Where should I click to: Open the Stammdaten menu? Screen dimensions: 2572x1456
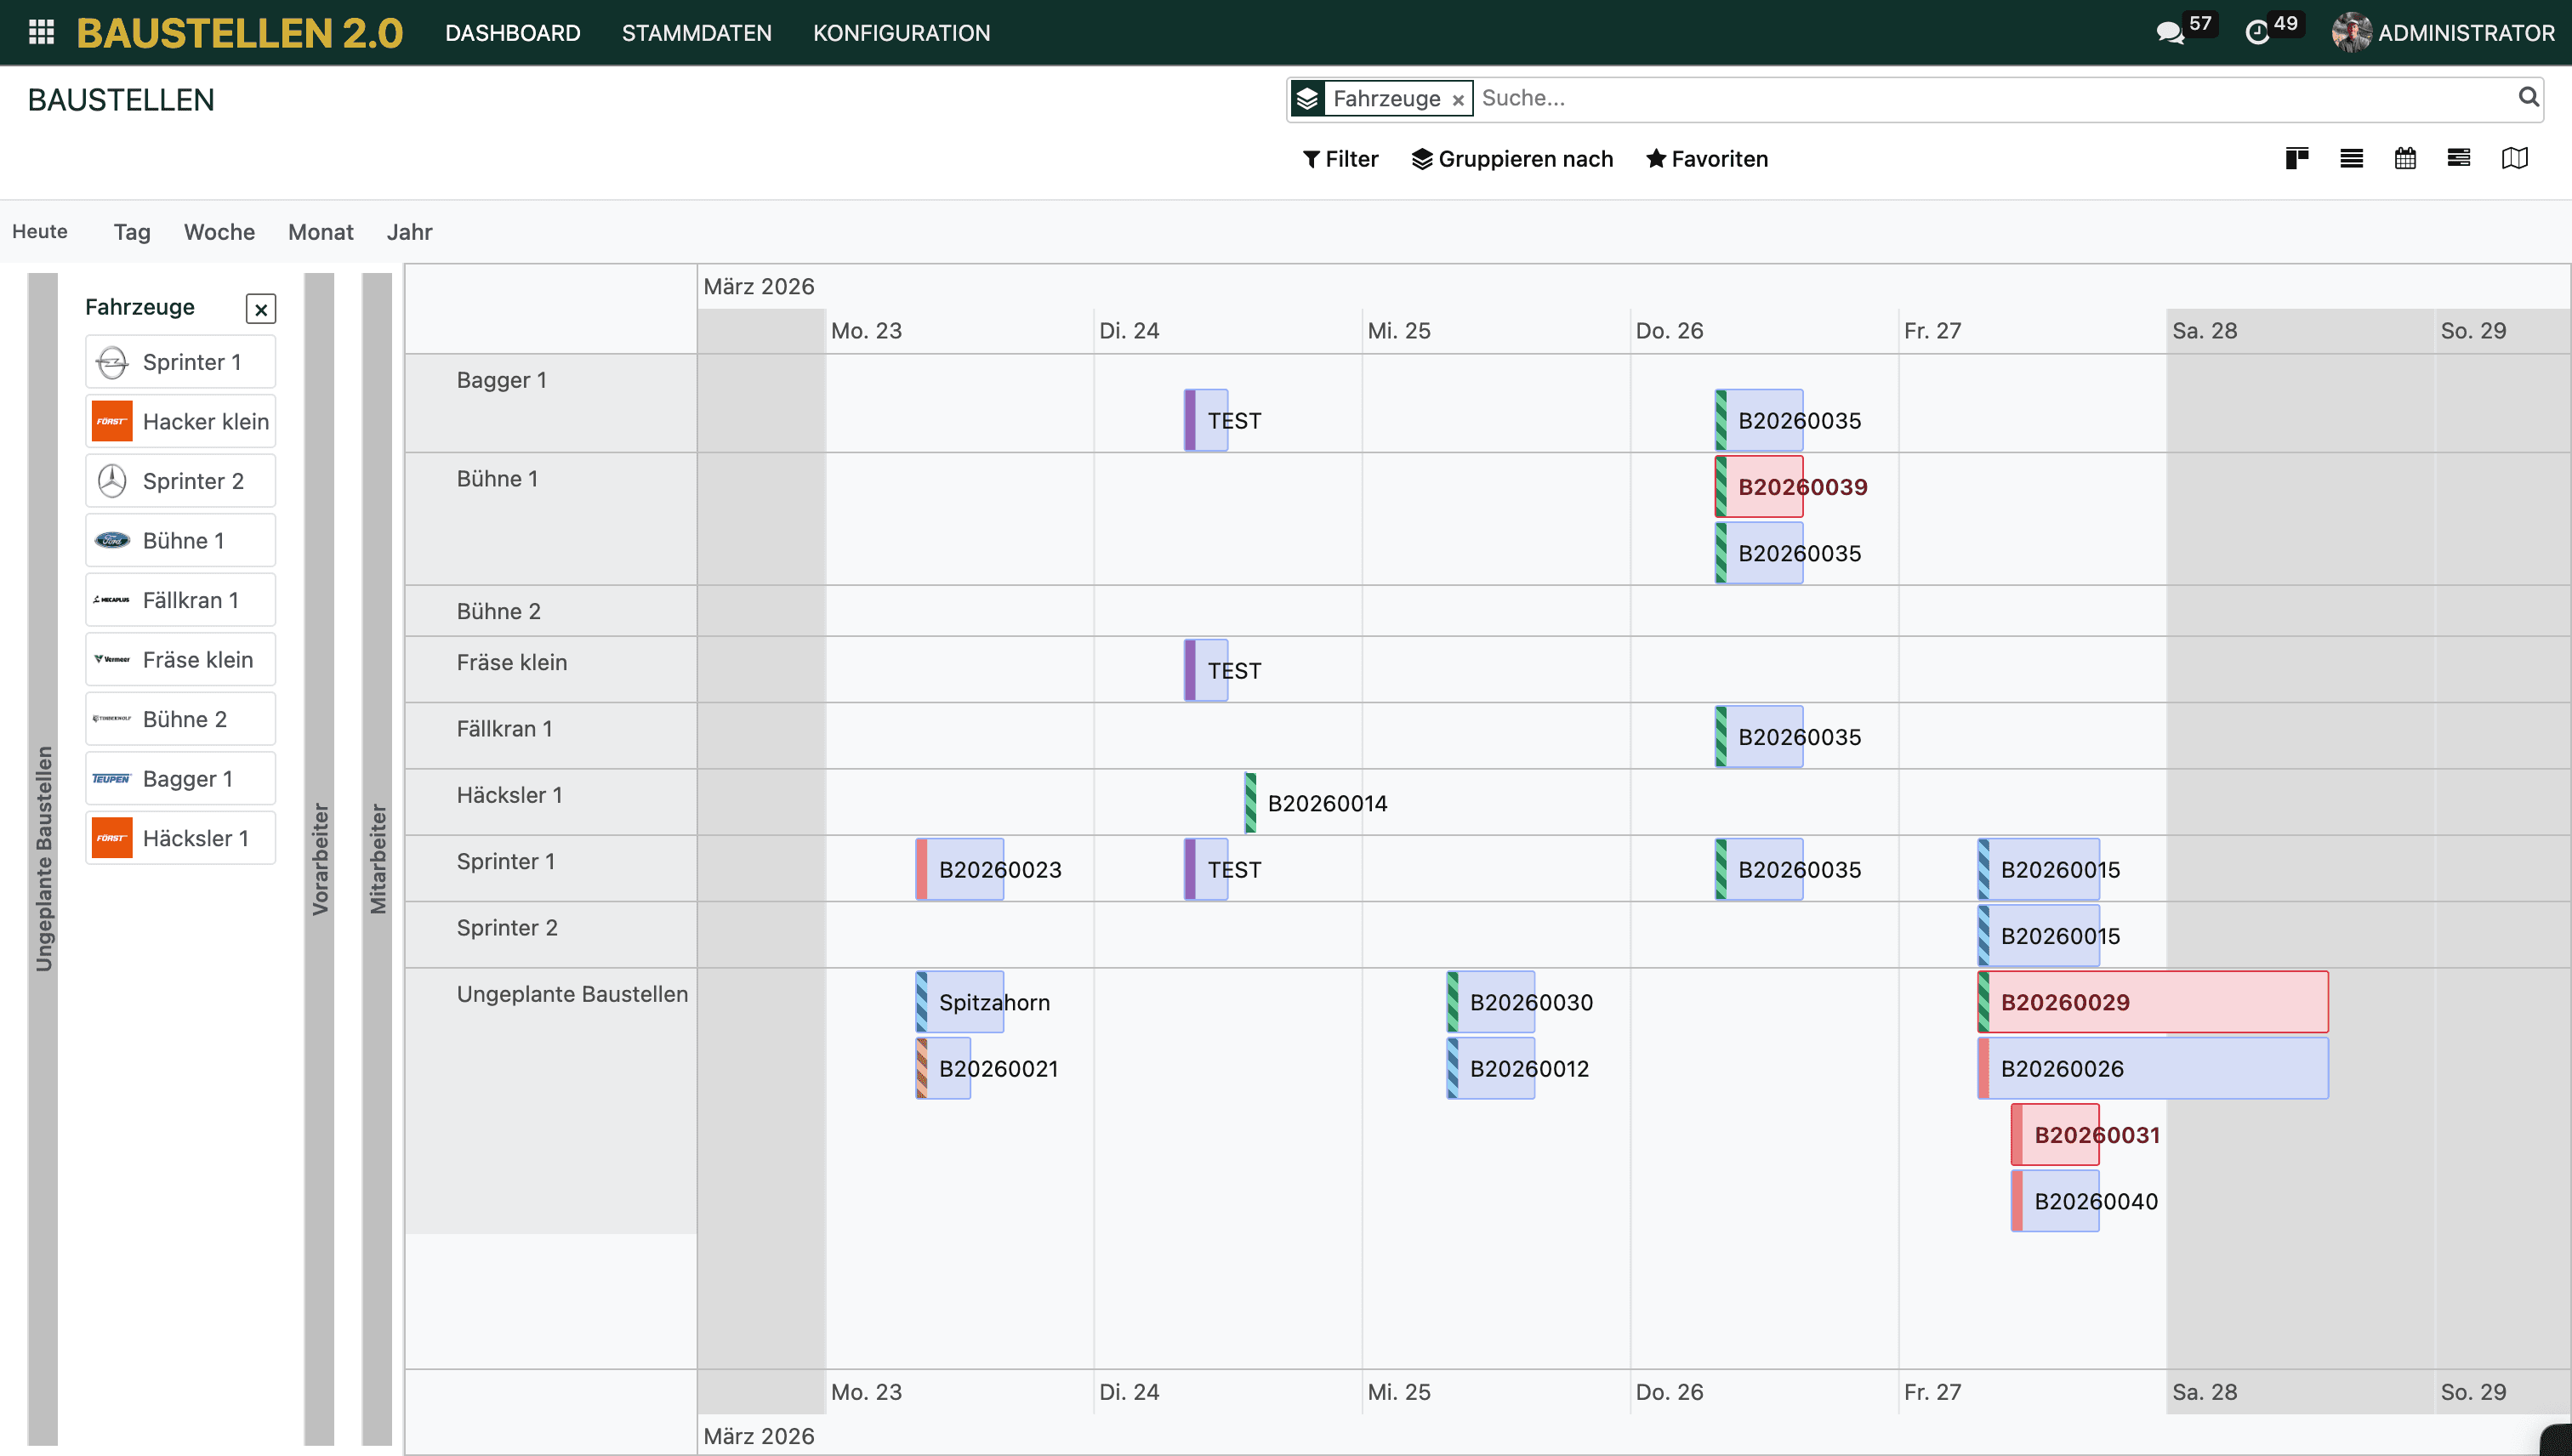[x=696, y=33]
